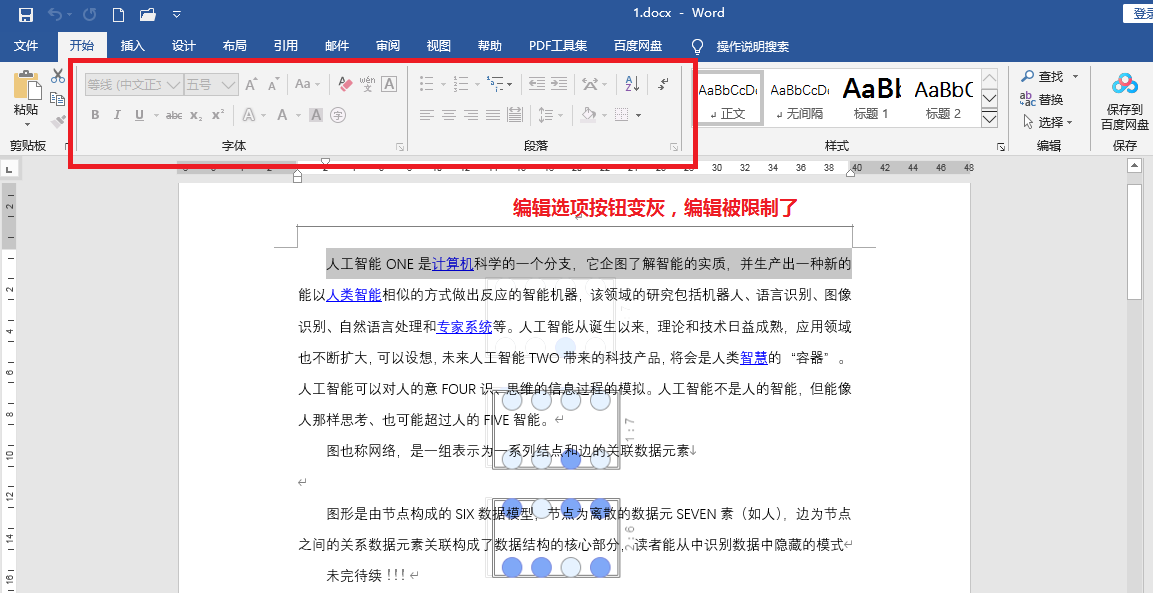Toggle Subscript formatting
Image resolution: width=1153 pixels, height=593 pixels.
tap(196, 115)
